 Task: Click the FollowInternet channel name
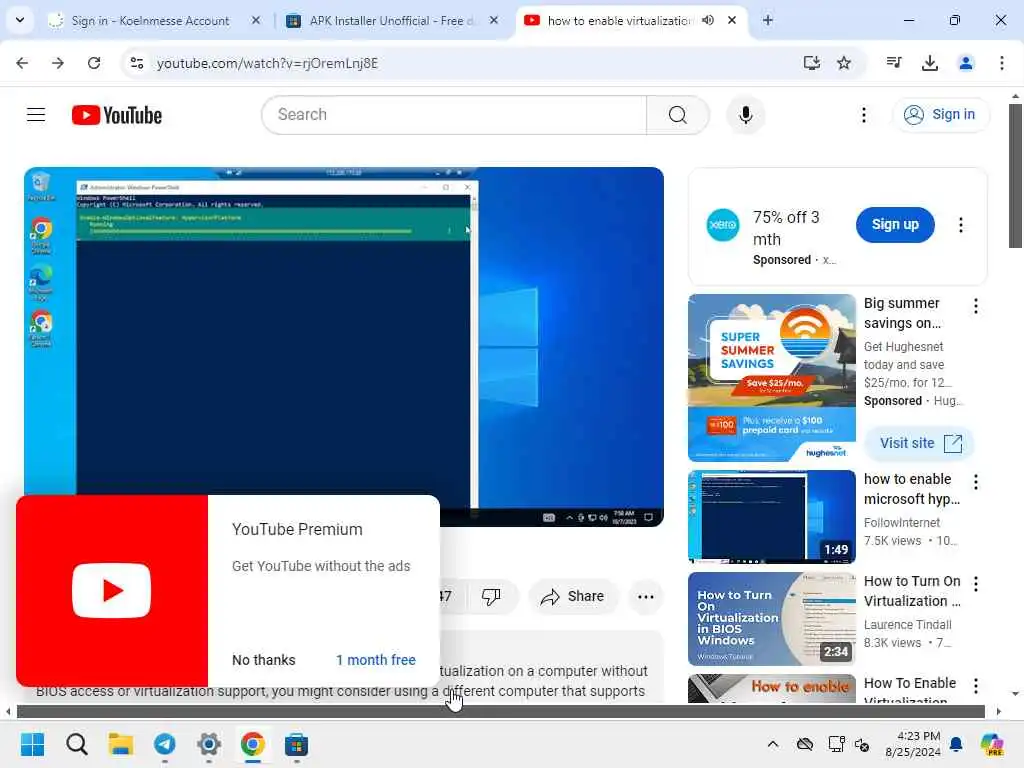[x=901, y=522]
